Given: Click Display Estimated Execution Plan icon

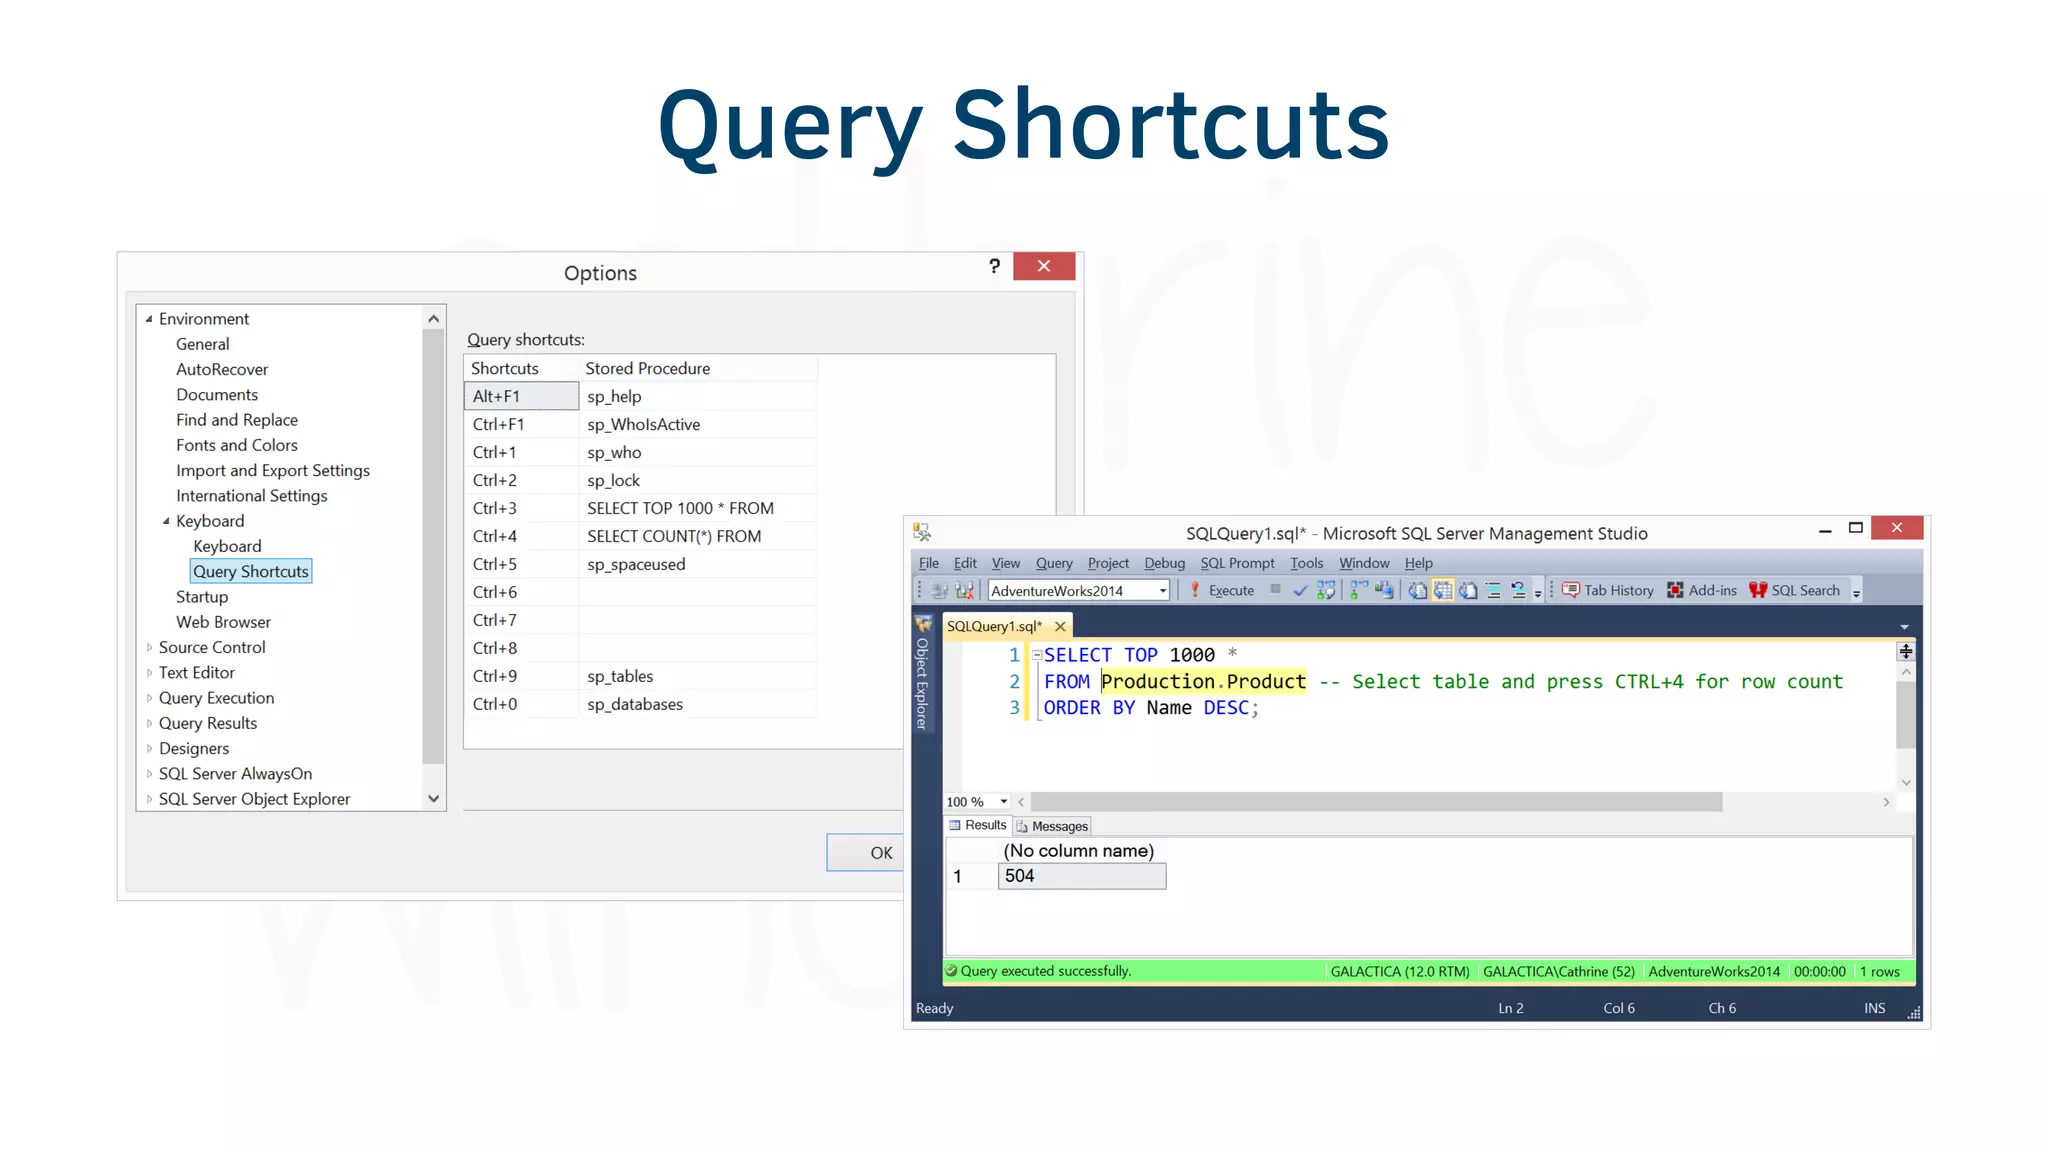Looking at the screenshot, I should (x=1326, y=590).
